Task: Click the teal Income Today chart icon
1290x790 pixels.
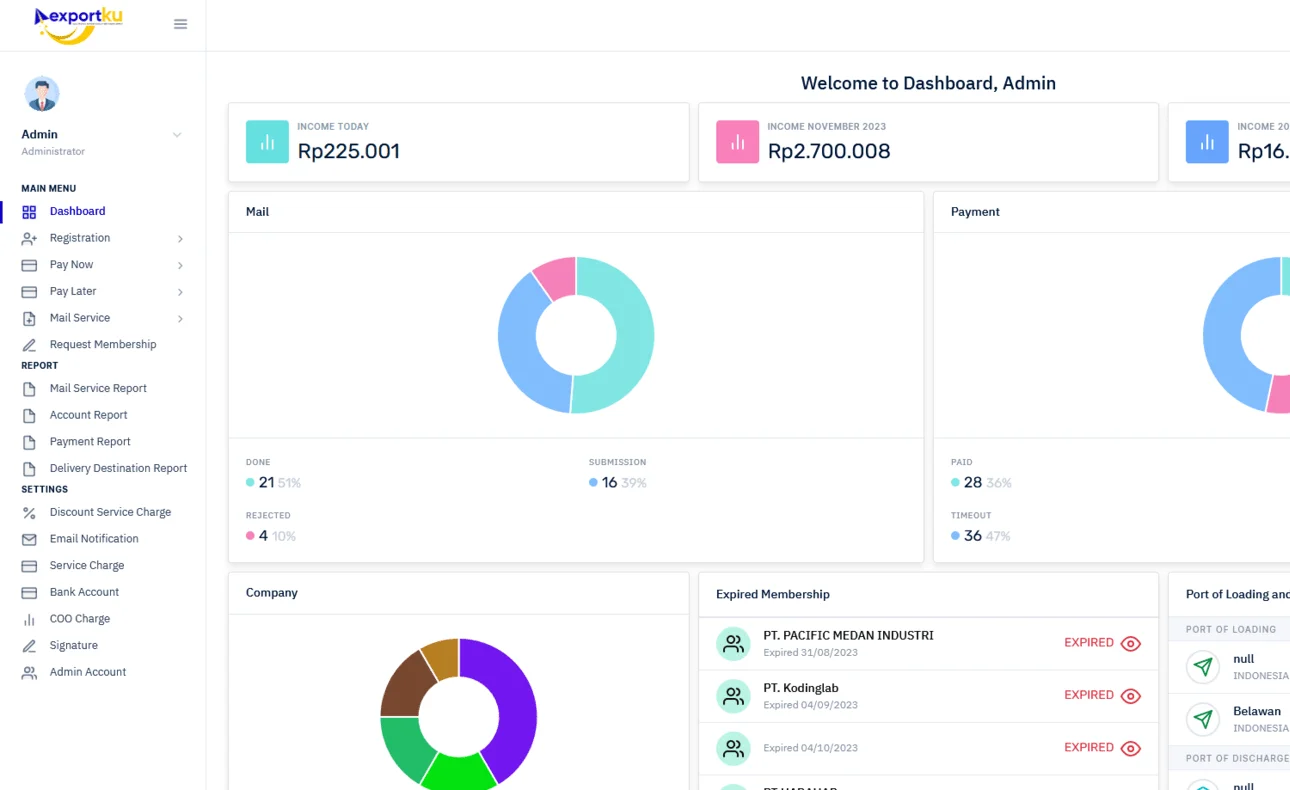Action: (267, 142)
